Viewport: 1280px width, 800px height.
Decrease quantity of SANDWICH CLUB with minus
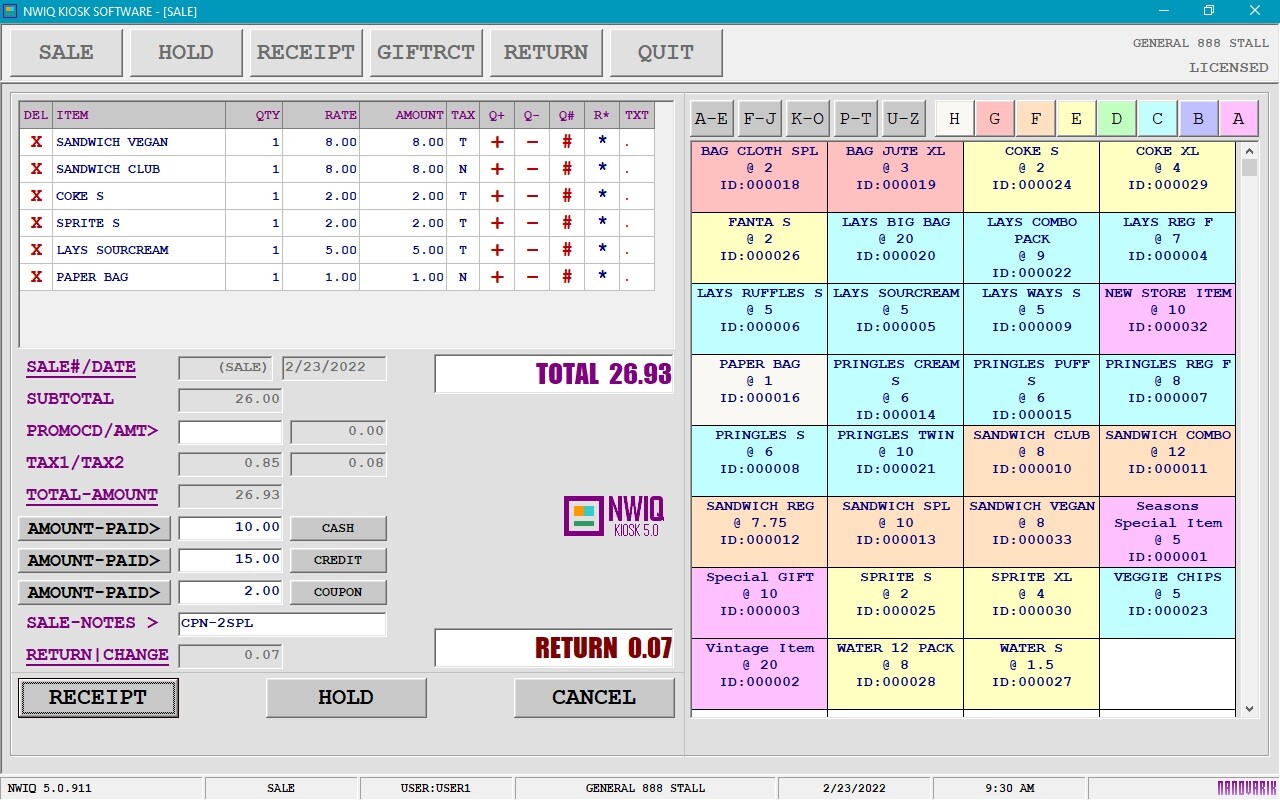[532, 169]
